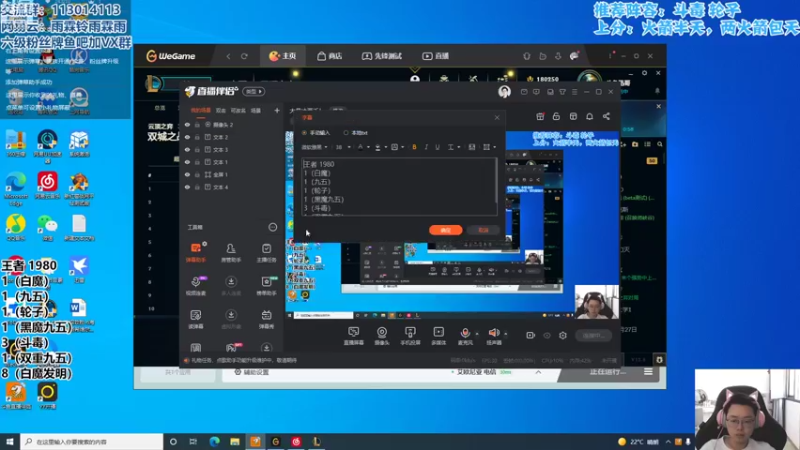Viewport: 800px width, 450px height.
Task: Collapse toolbox with minus circle icon
Action: 273,227
